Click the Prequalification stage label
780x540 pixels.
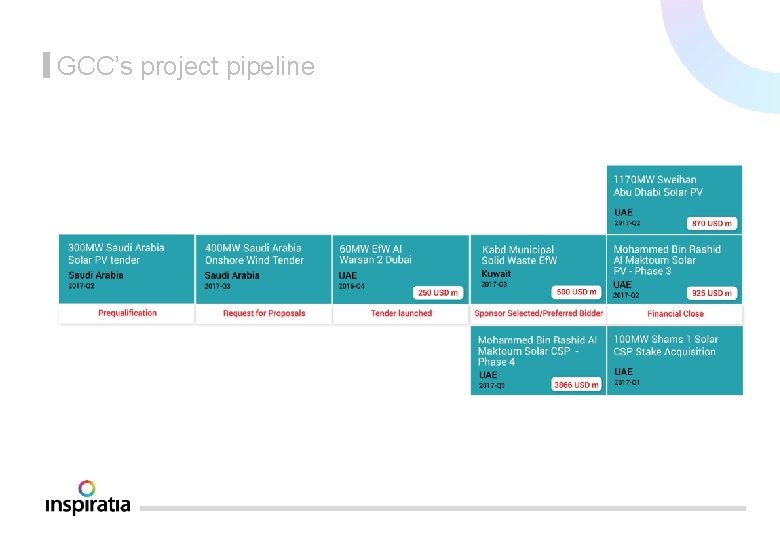127,313
